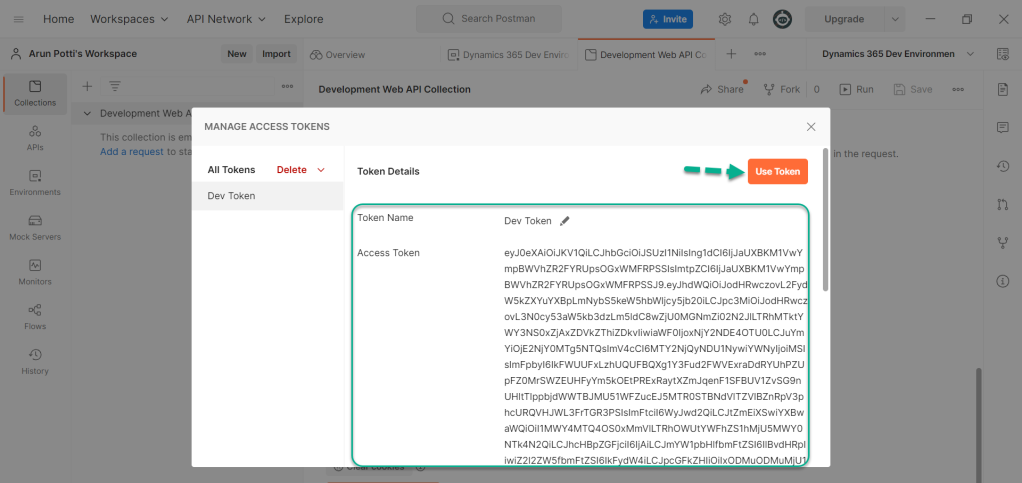The image size is (1022, 483).
Task: Open the Monitors sidebar section
Action: pyautogui.click(x=35, y=272)
